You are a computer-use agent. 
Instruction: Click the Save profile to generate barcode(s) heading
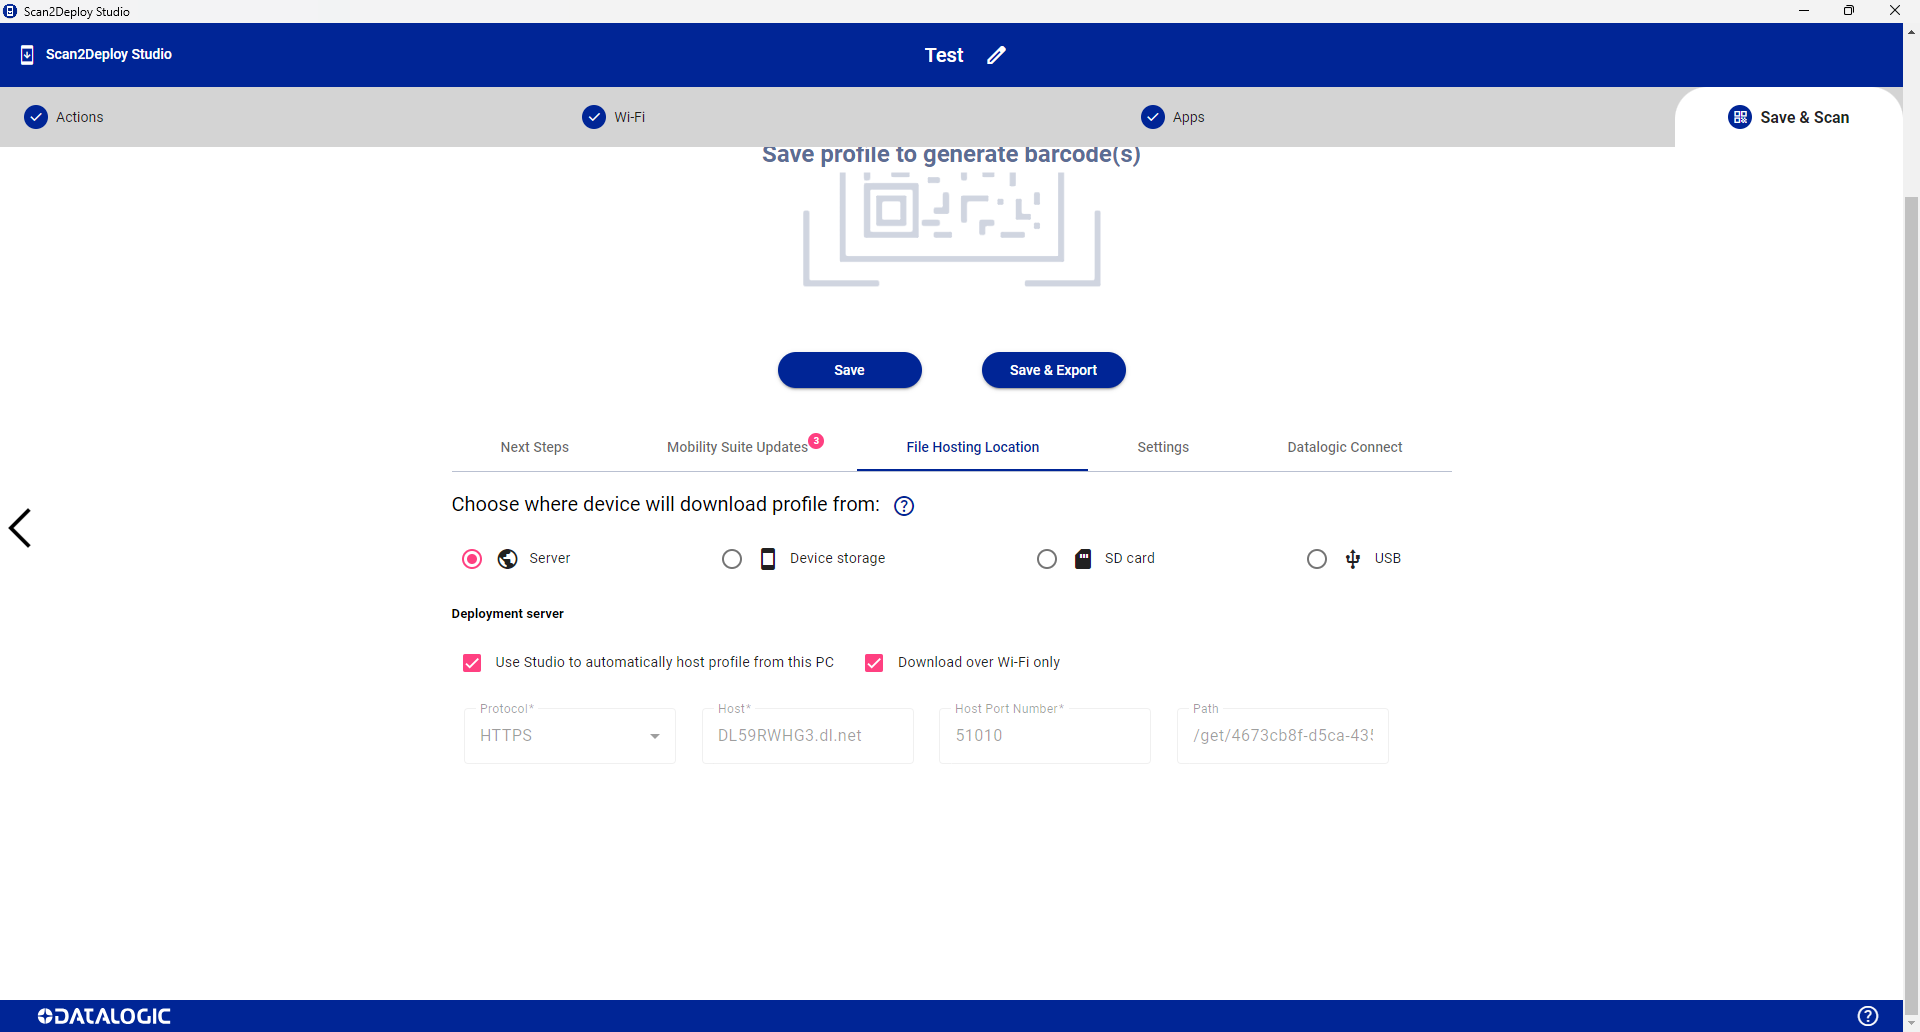pyautogui.click(x=951, y=155)
